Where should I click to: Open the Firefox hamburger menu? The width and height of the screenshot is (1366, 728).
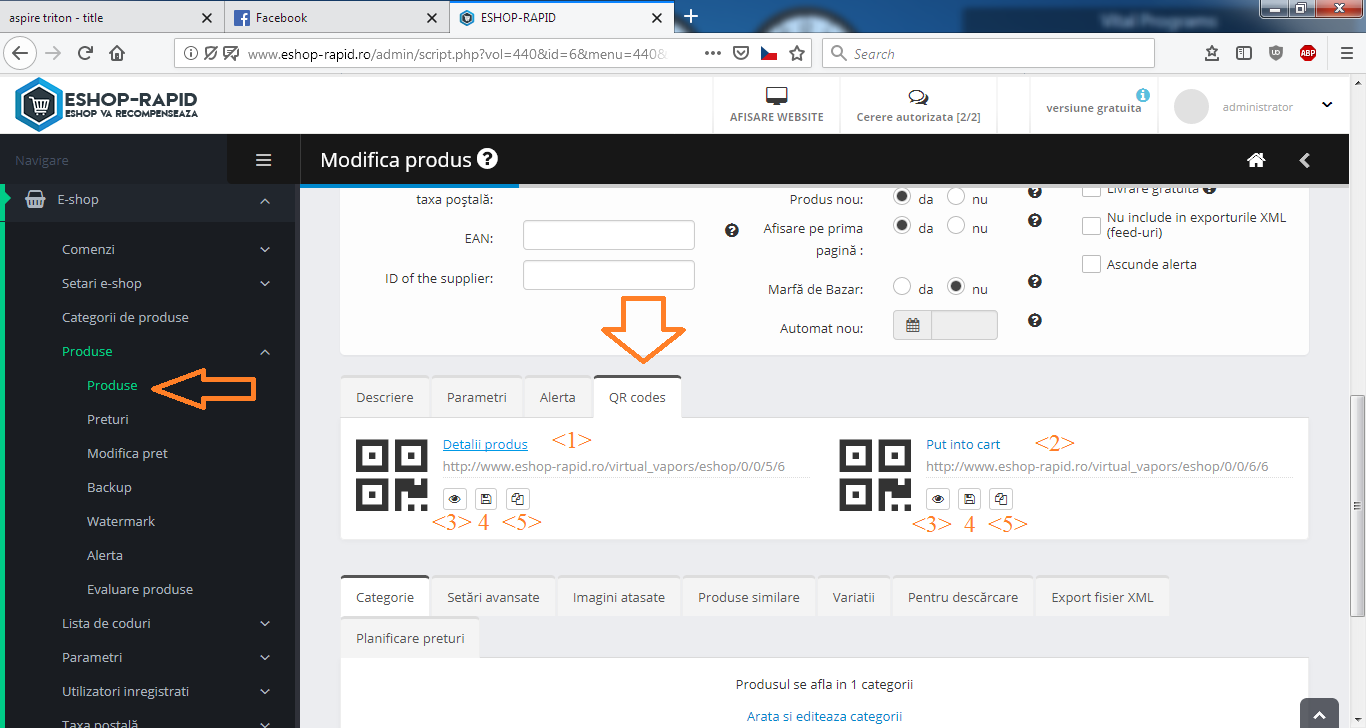1346,53
